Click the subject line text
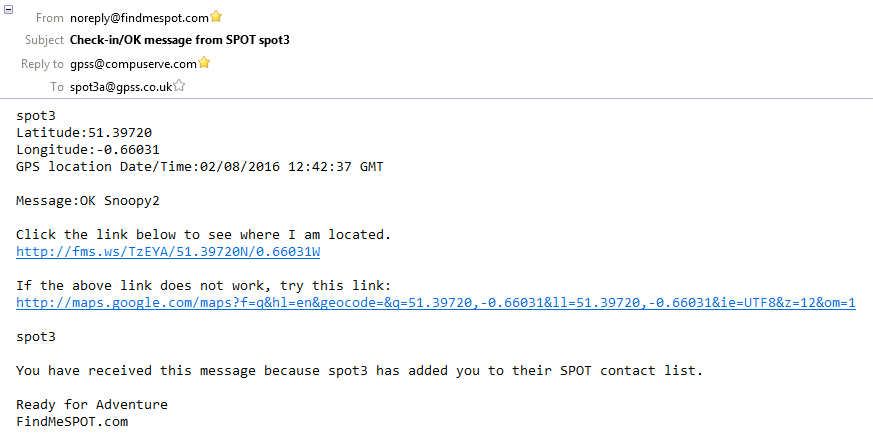873x444 pixels. tap(180, 40)
